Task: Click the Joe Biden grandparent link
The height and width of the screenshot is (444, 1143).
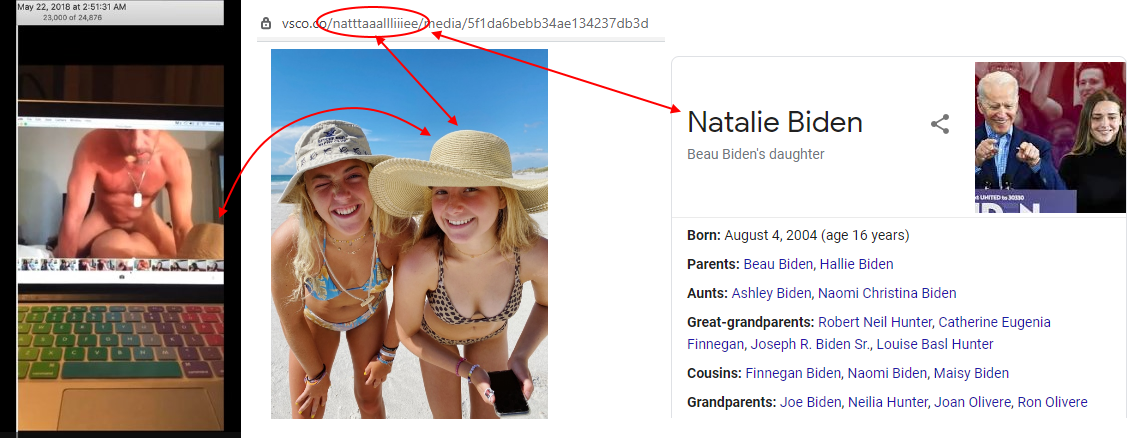Action: coord(809,402)
